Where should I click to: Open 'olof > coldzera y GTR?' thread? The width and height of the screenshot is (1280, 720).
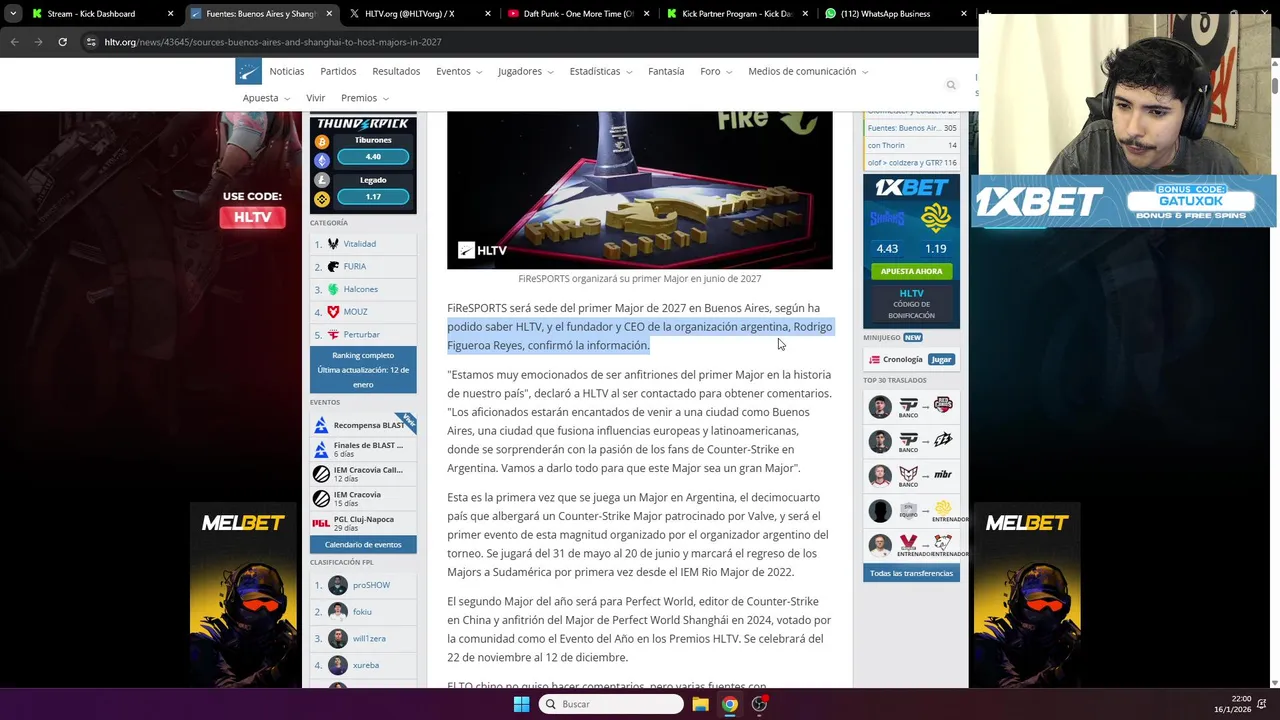coord(911,163)
